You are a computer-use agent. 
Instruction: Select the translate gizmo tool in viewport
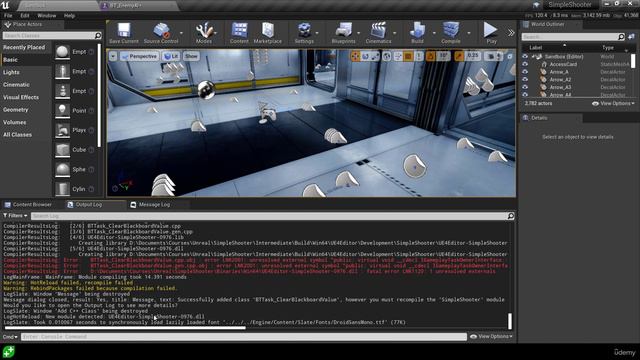pos(355,56)
